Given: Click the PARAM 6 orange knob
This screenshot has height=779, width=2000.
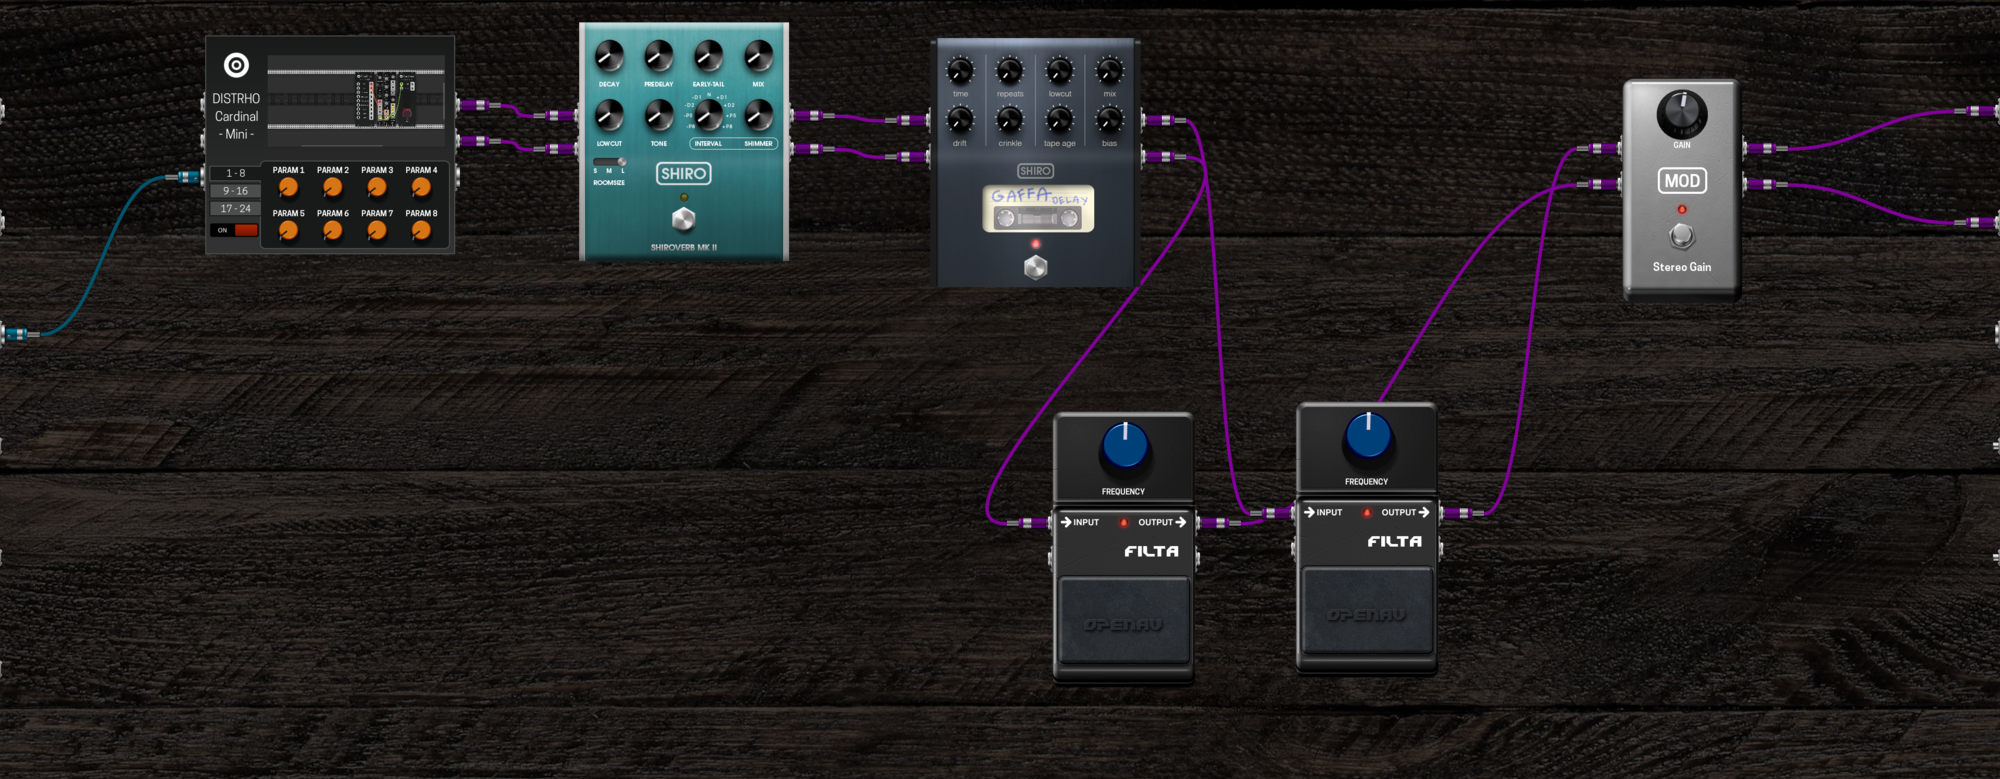Looking at the screenshot, I should (332, 231).
